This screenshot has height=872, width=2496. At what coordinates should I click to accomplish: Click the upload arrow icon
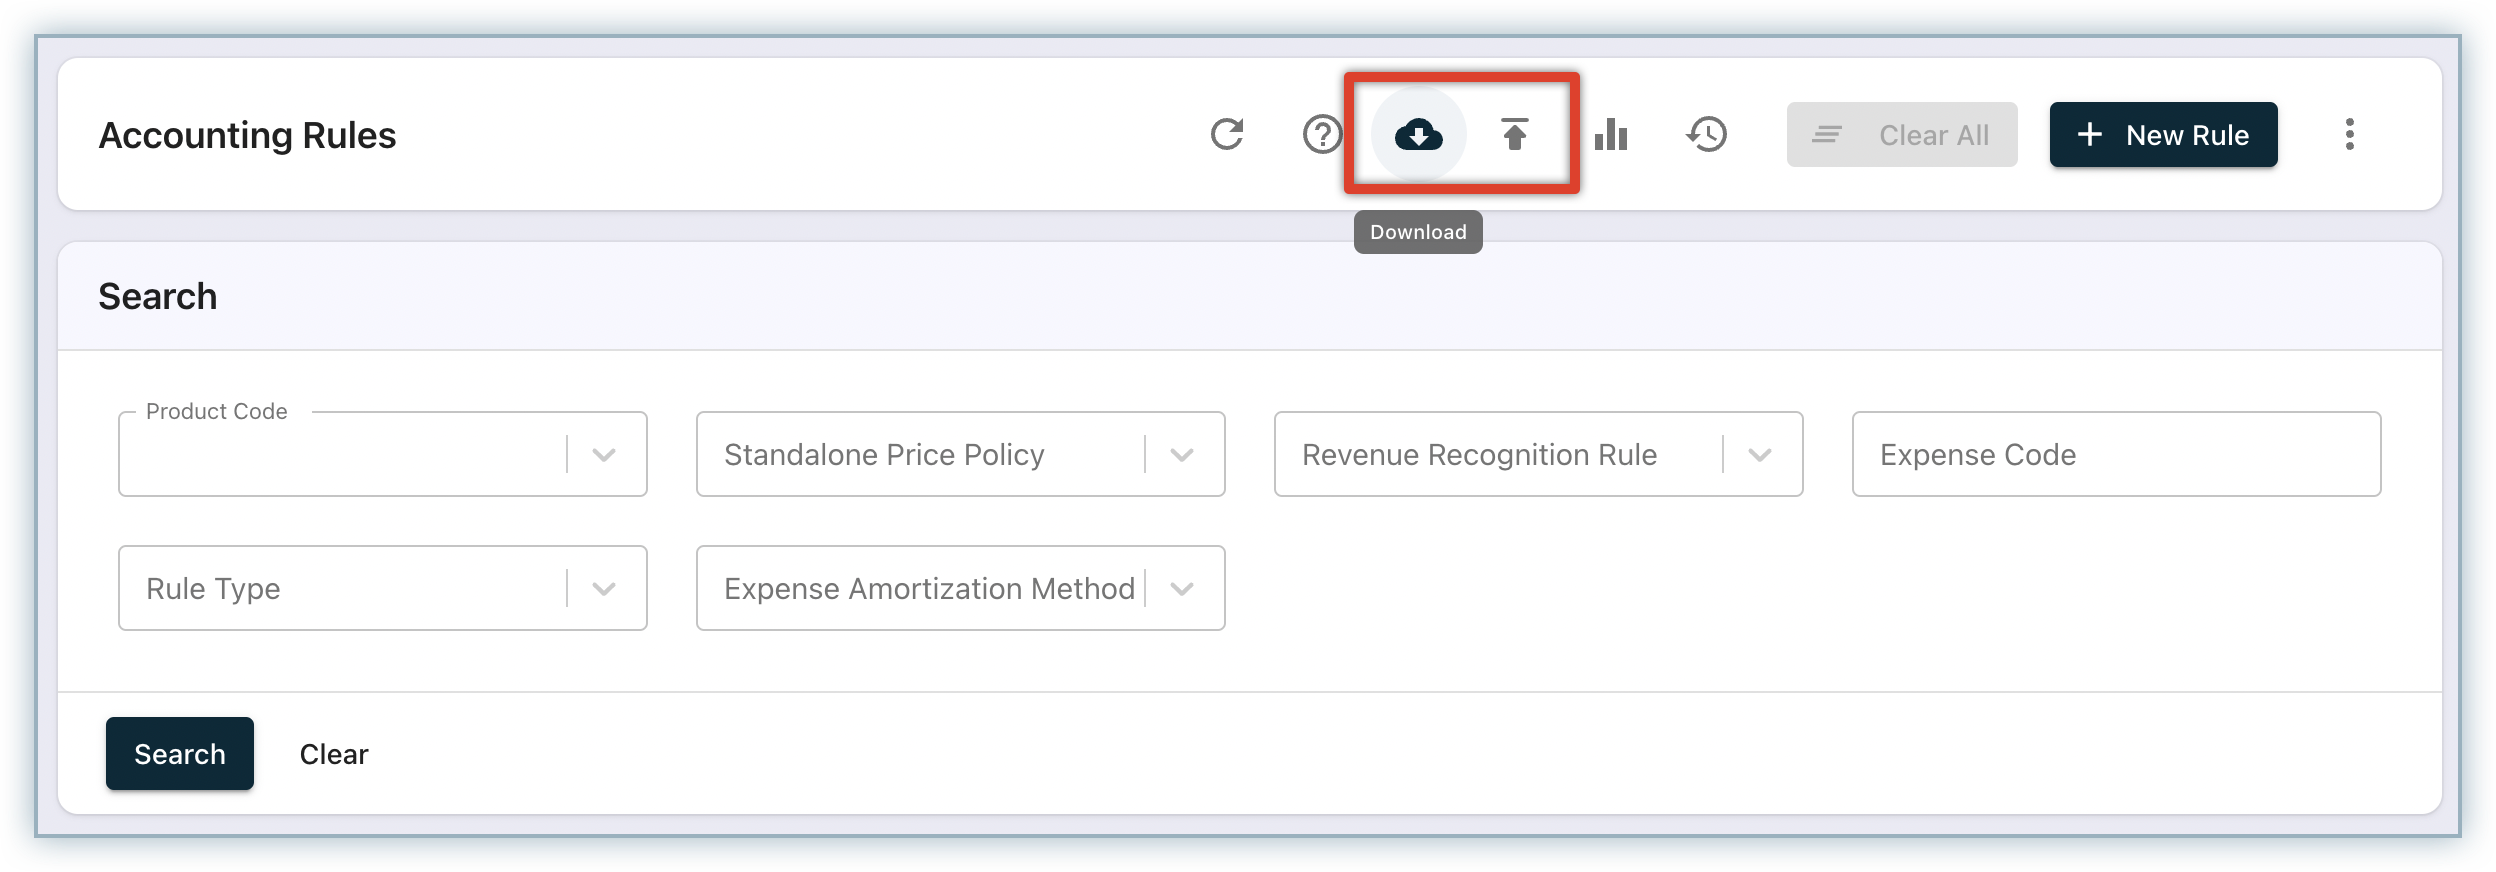pyautogui.click(x=1514, y=134)
